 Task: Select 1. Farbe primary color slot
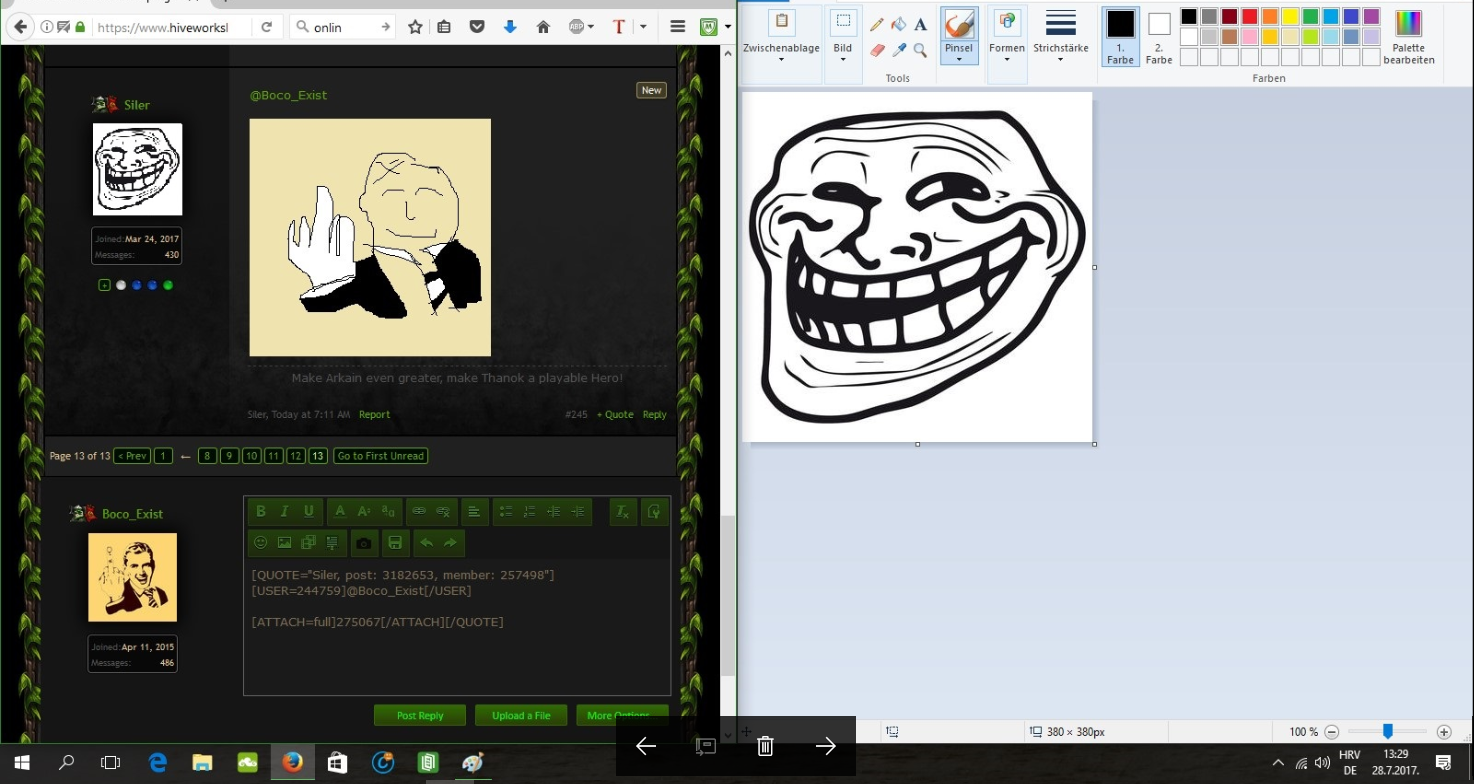pos(1120,36)
